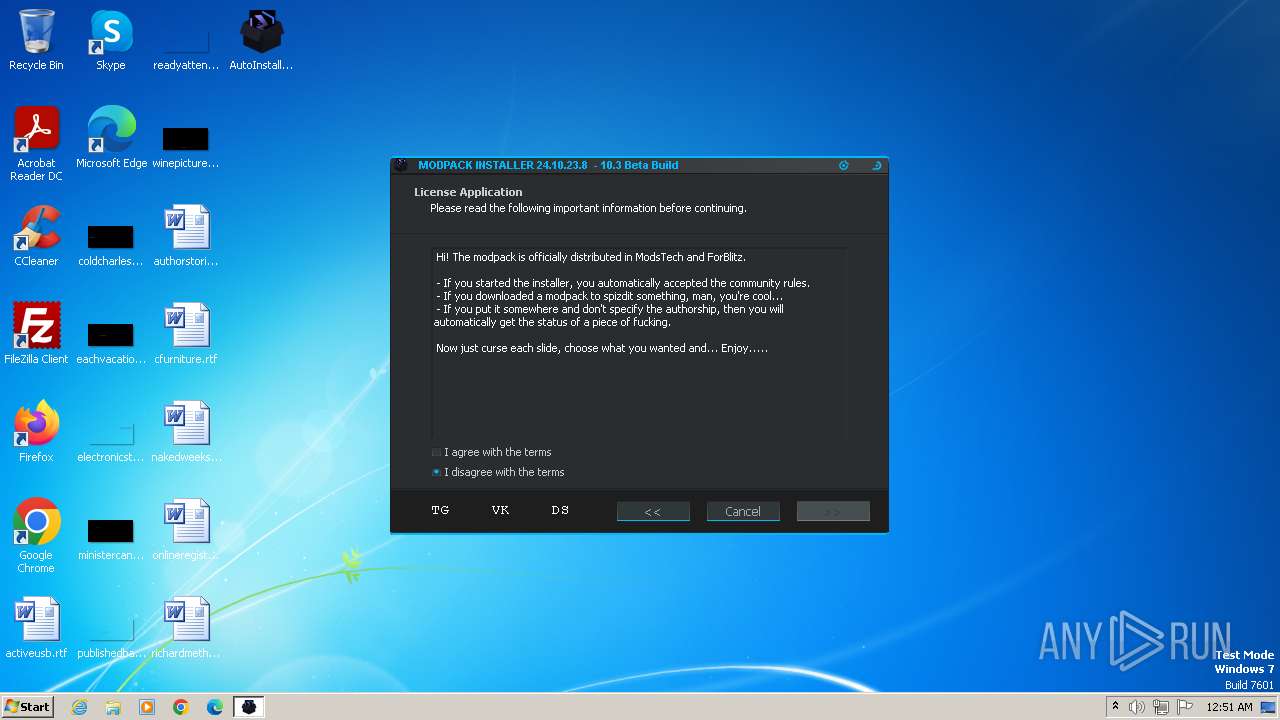The image size is (1280, 720).
Task: Open the VK link
Action: 501,510
